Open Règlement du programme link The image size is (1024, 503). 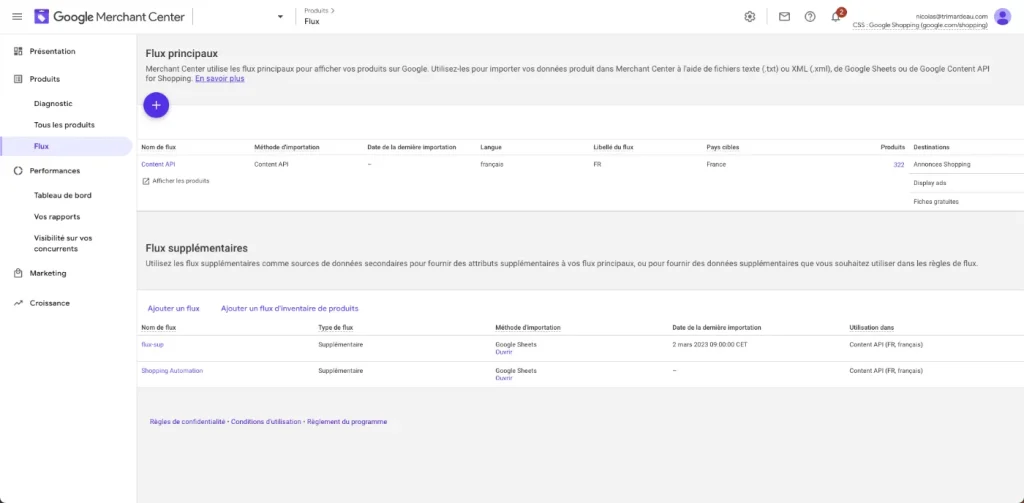click(347, 422)
